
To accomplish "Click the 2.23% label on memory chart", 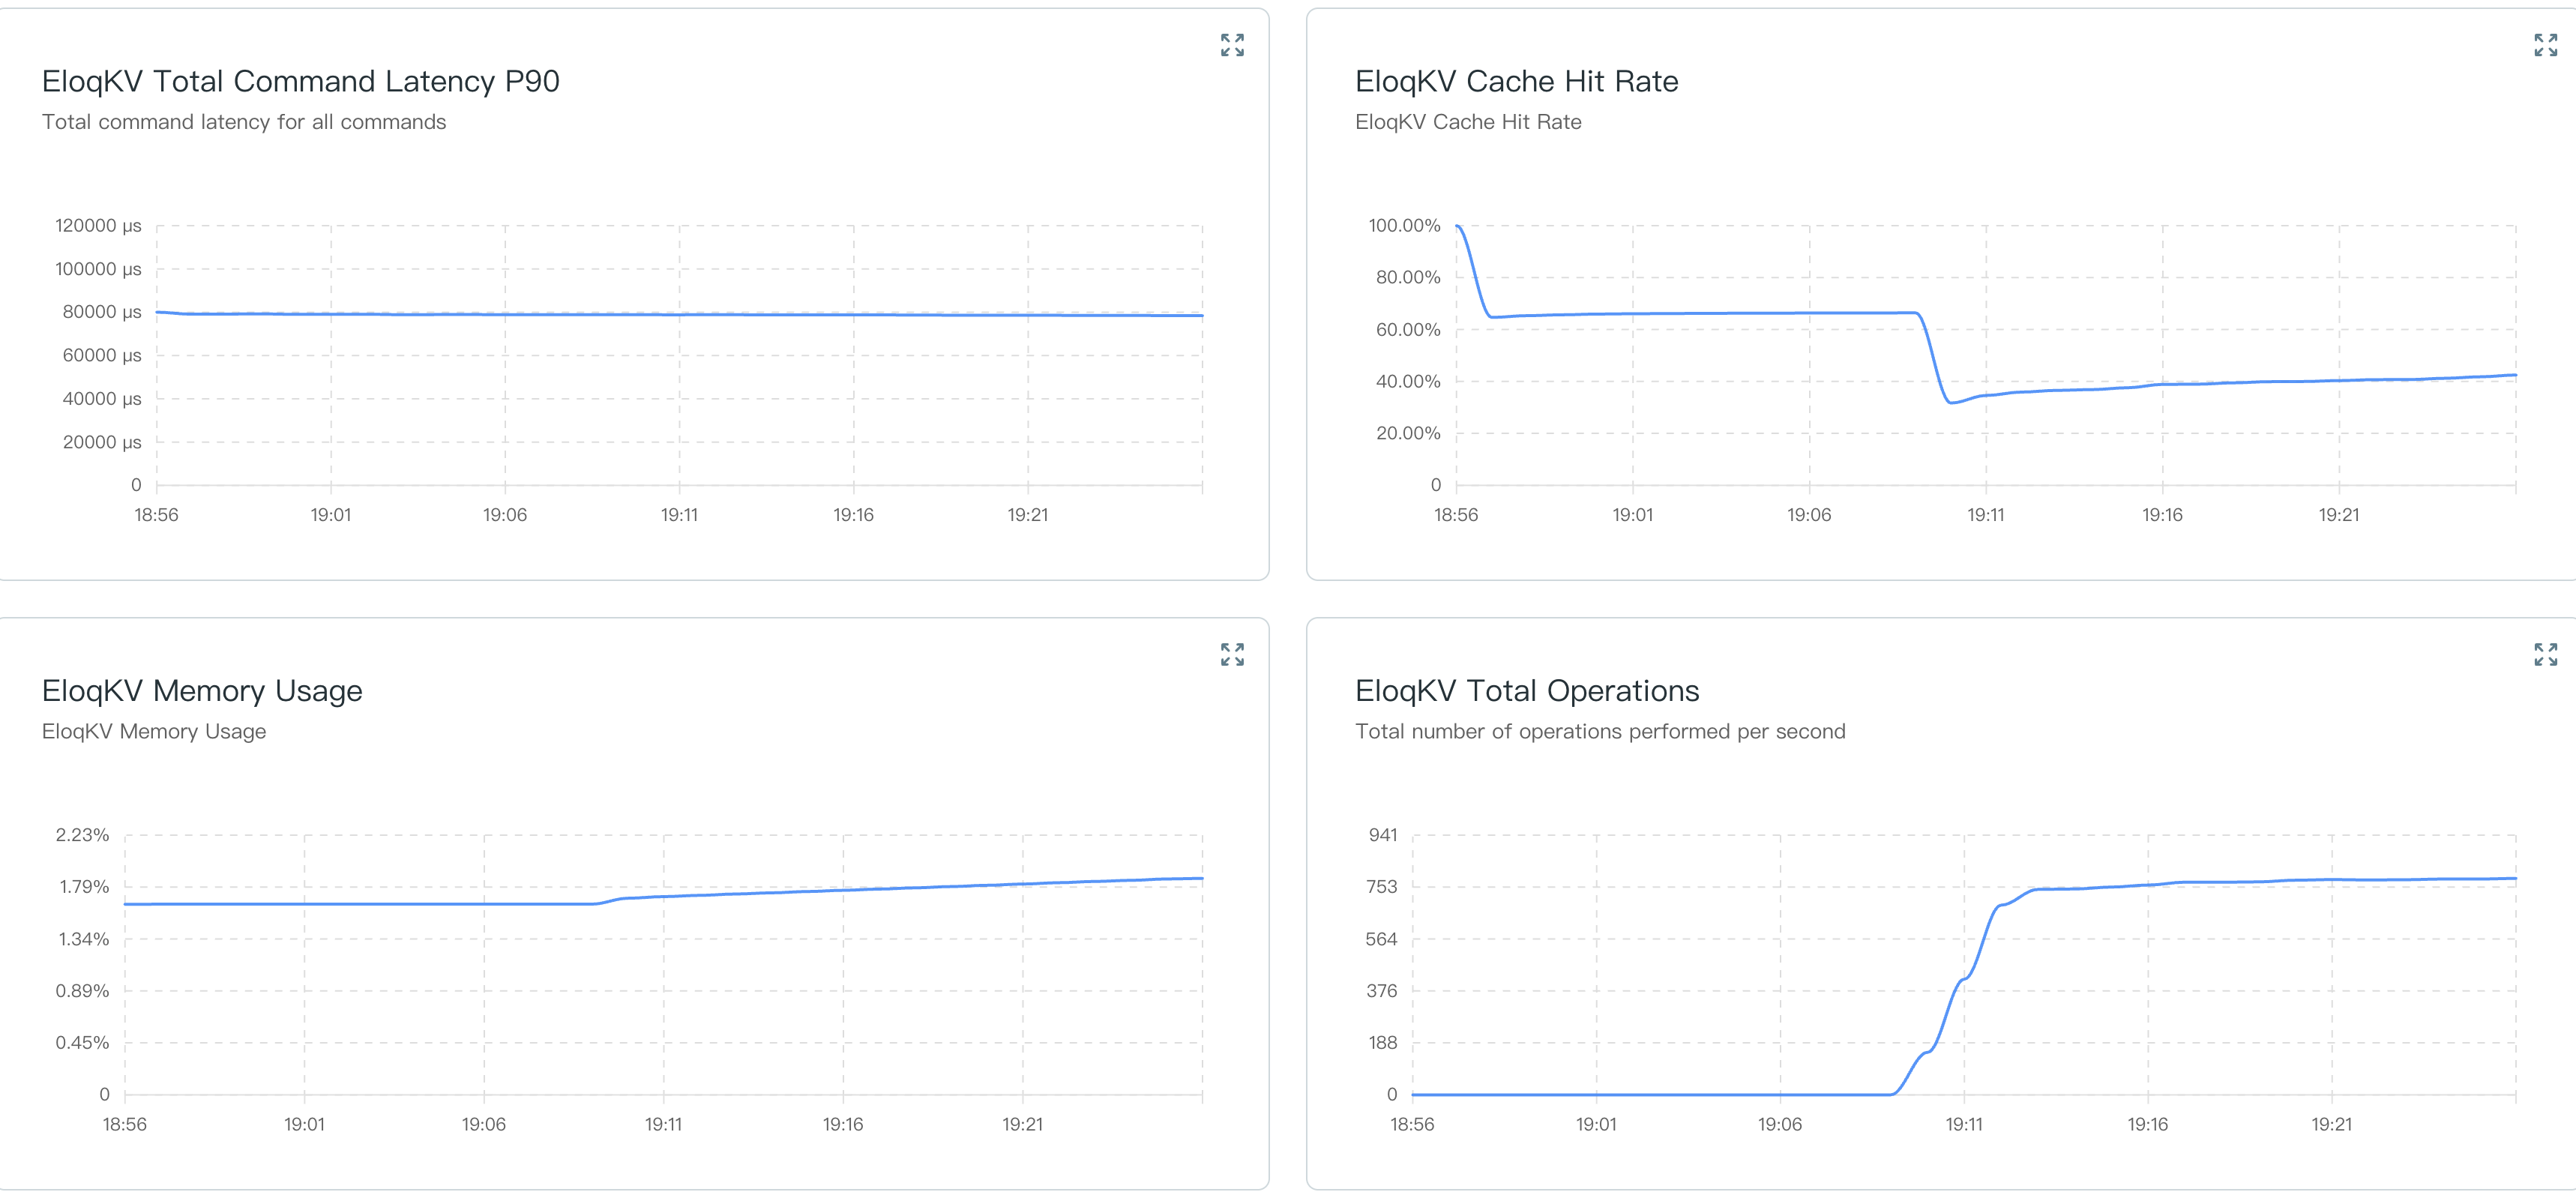I will pyautogui.click(x=83, y=834).
